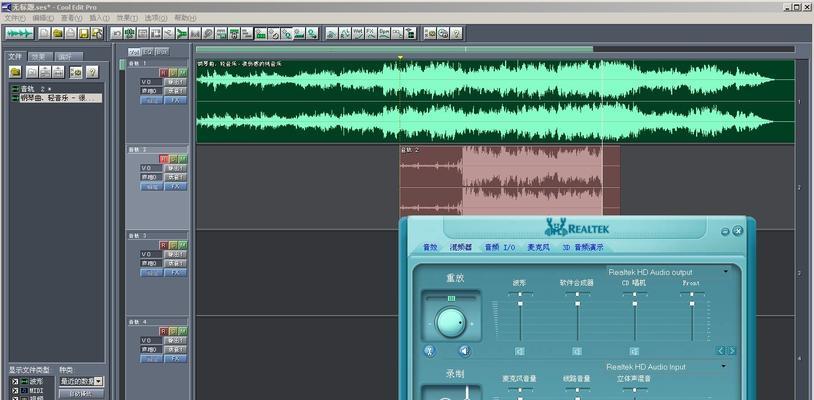Open the Realtek 3D 音频演示 tab
Viewport: 814px width, 400px height.
(583, 247)
